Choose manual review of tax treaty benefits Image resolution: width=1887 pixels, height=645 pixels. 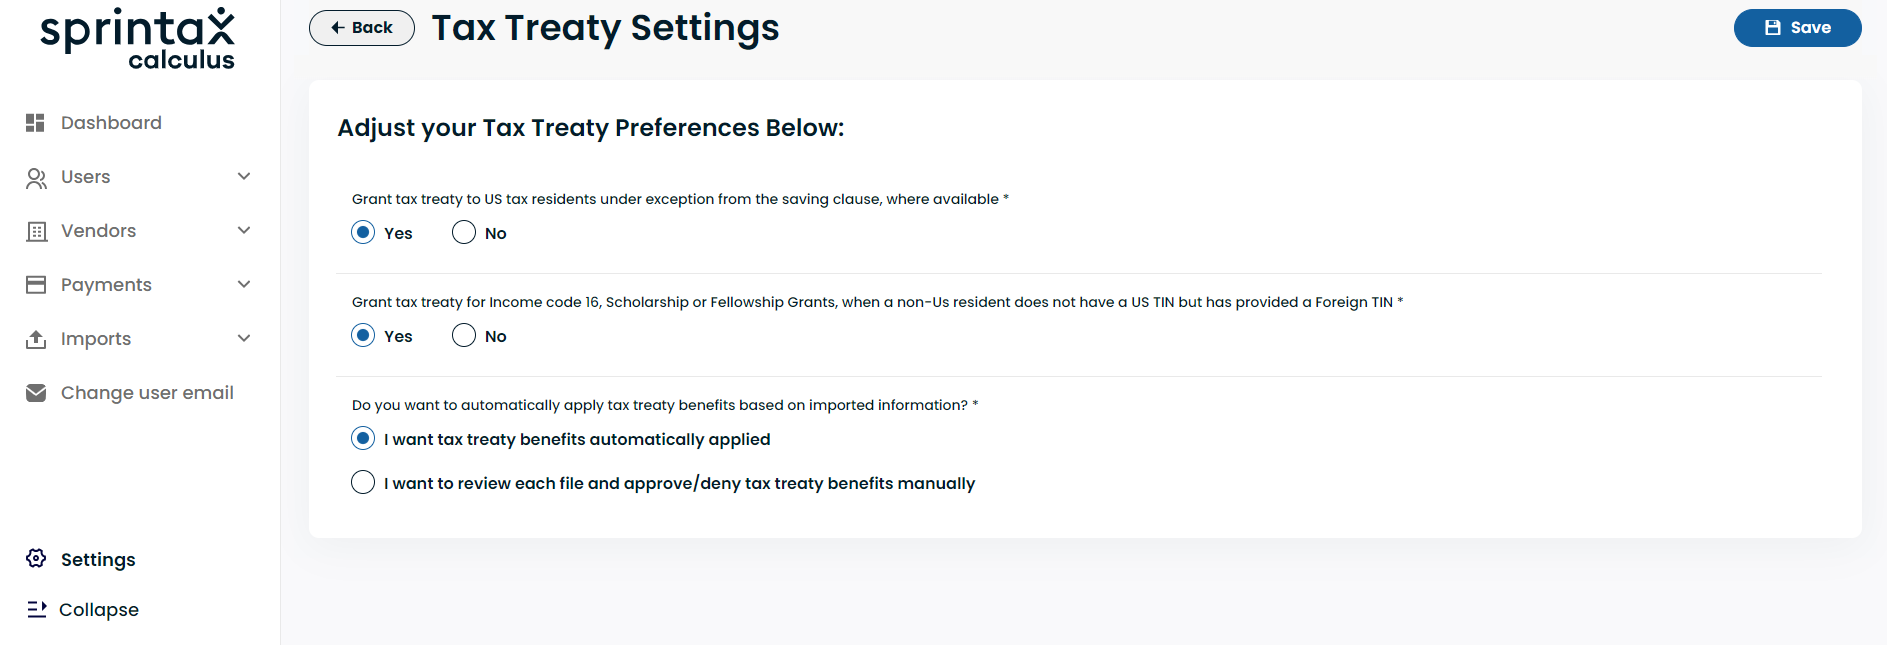(x=363, y=483)
